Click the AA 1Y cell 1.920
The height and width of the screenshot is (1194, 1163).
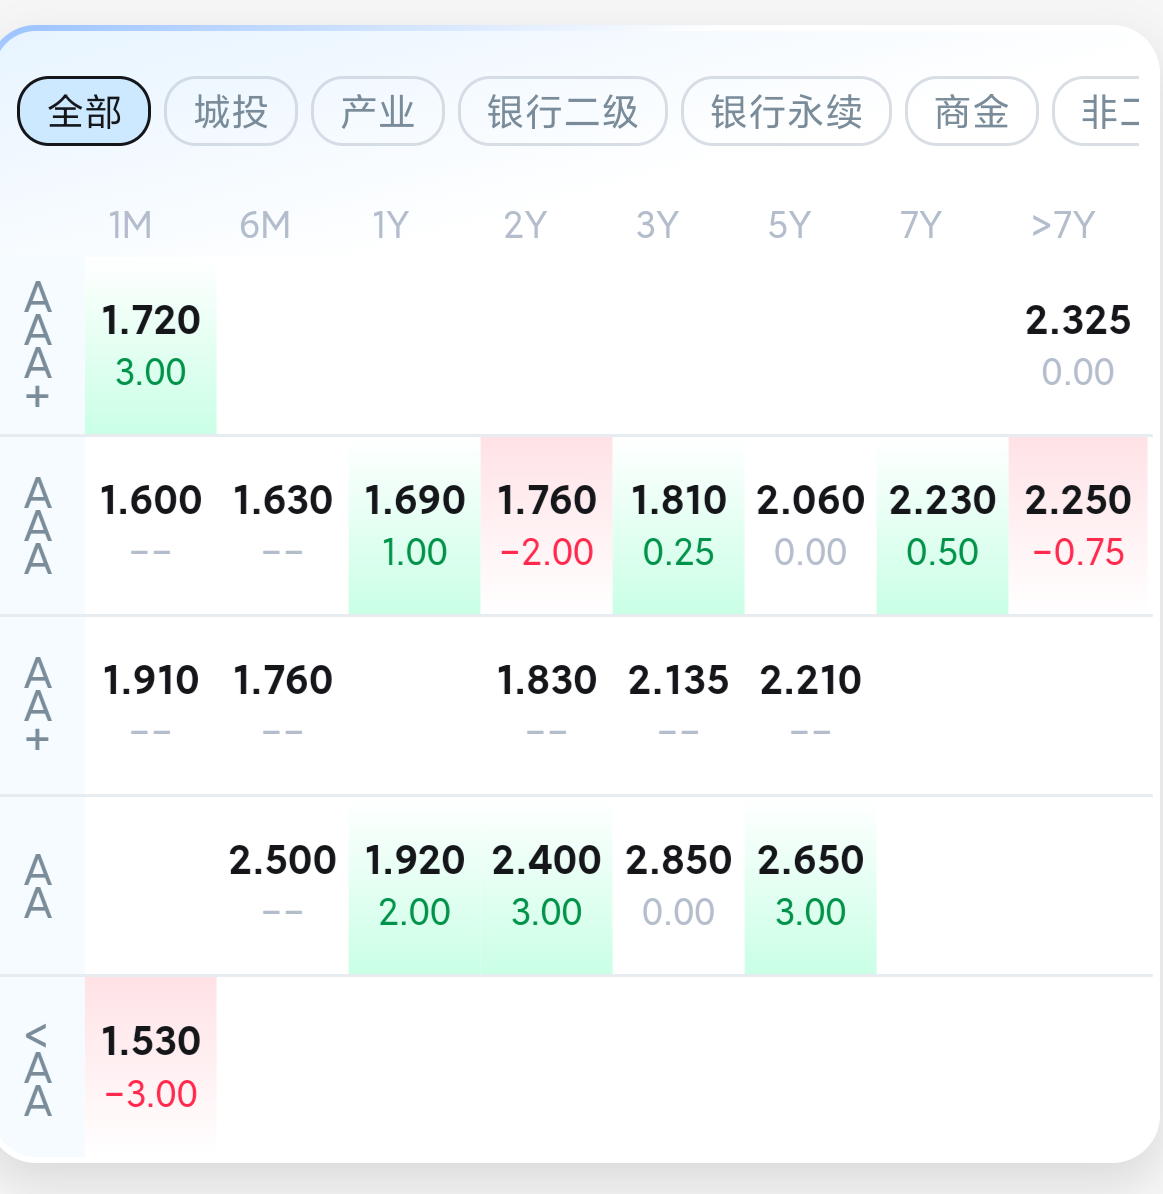(415, 885)
